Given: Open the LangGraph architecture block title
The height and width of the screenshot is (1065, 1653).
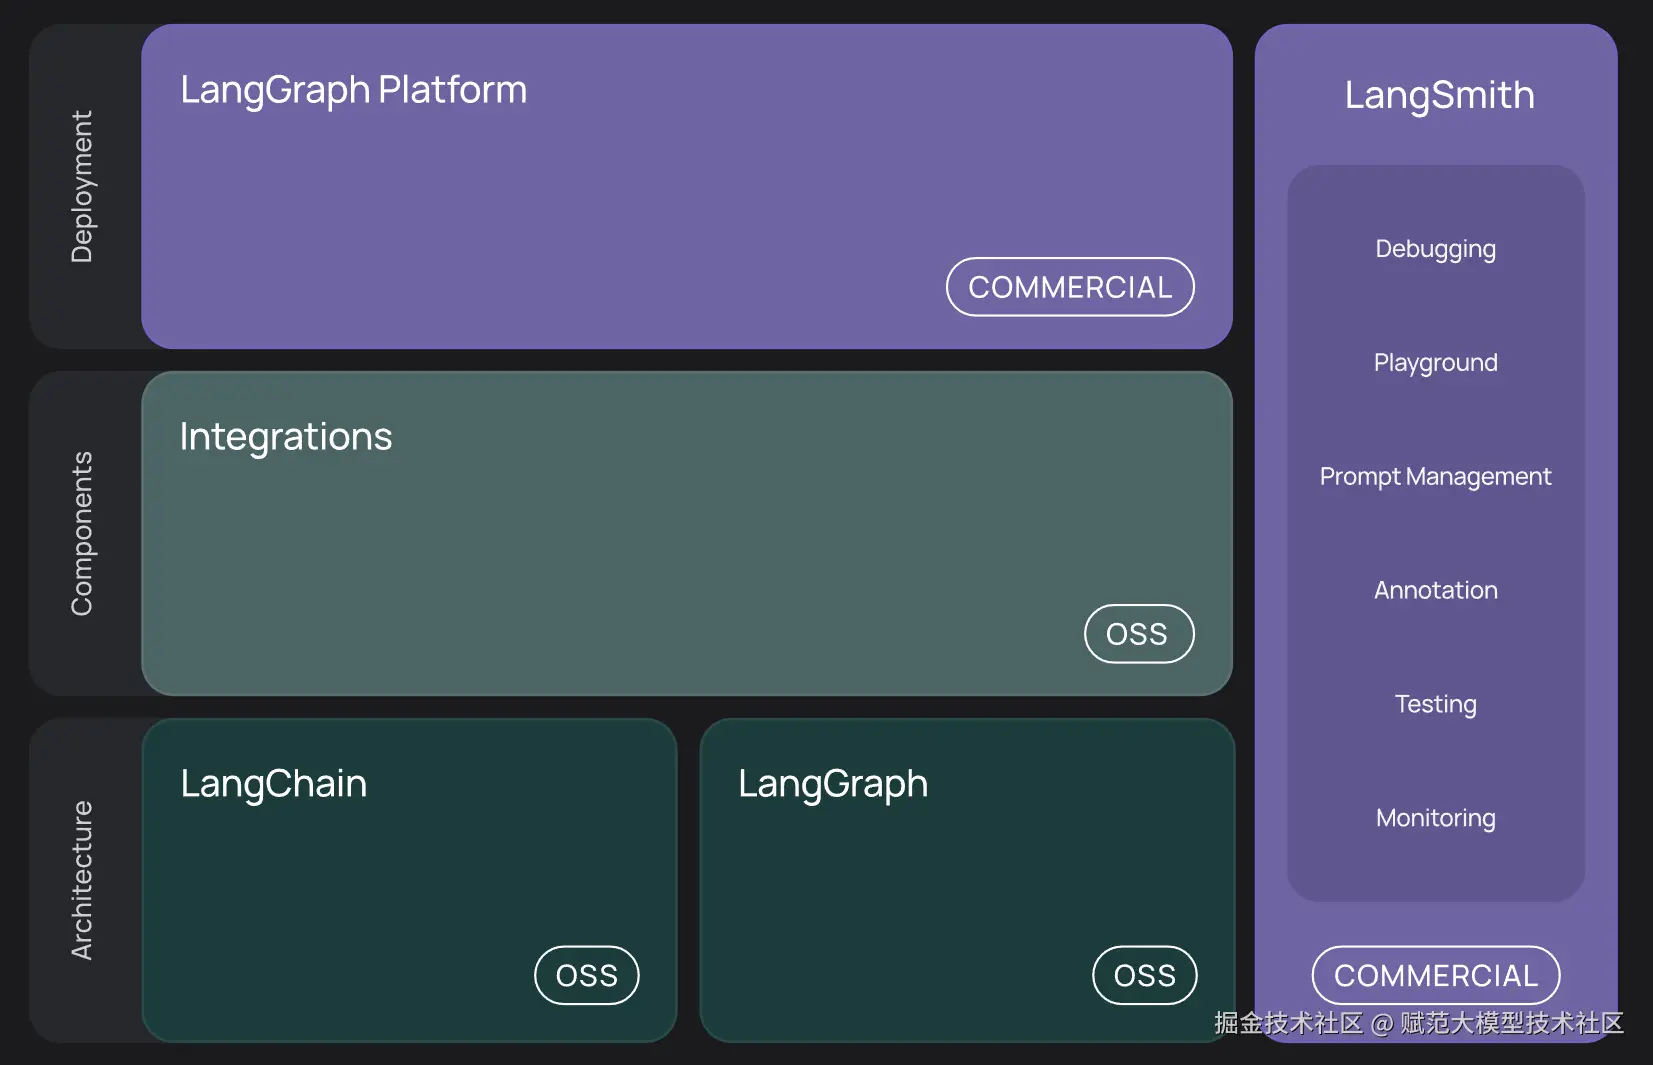Looking at the screenshot, I should click(x=833, y=784).
